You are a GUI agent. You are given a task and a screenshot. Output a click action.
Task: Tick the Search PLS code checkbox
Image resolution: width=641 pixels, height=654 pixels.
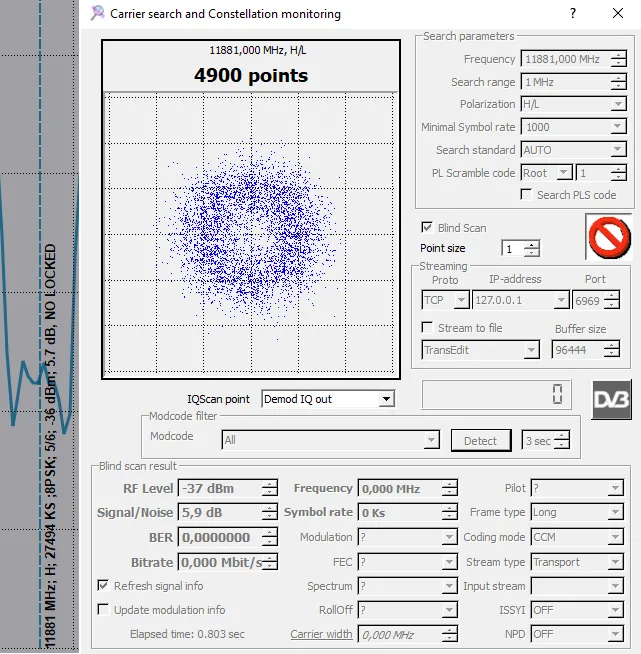[x=526, y=195]
